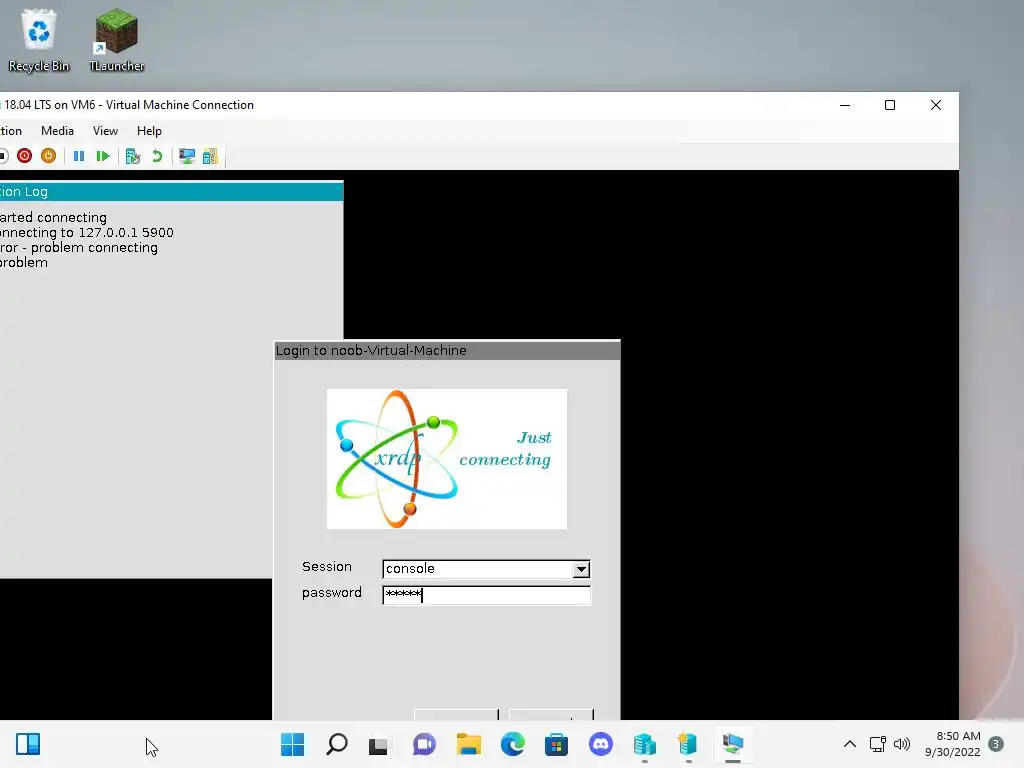The width and height of the screenshot is (1024, 768).
Task: Close the Virtual Machine Connection window
Action: [x=936, y=105]
